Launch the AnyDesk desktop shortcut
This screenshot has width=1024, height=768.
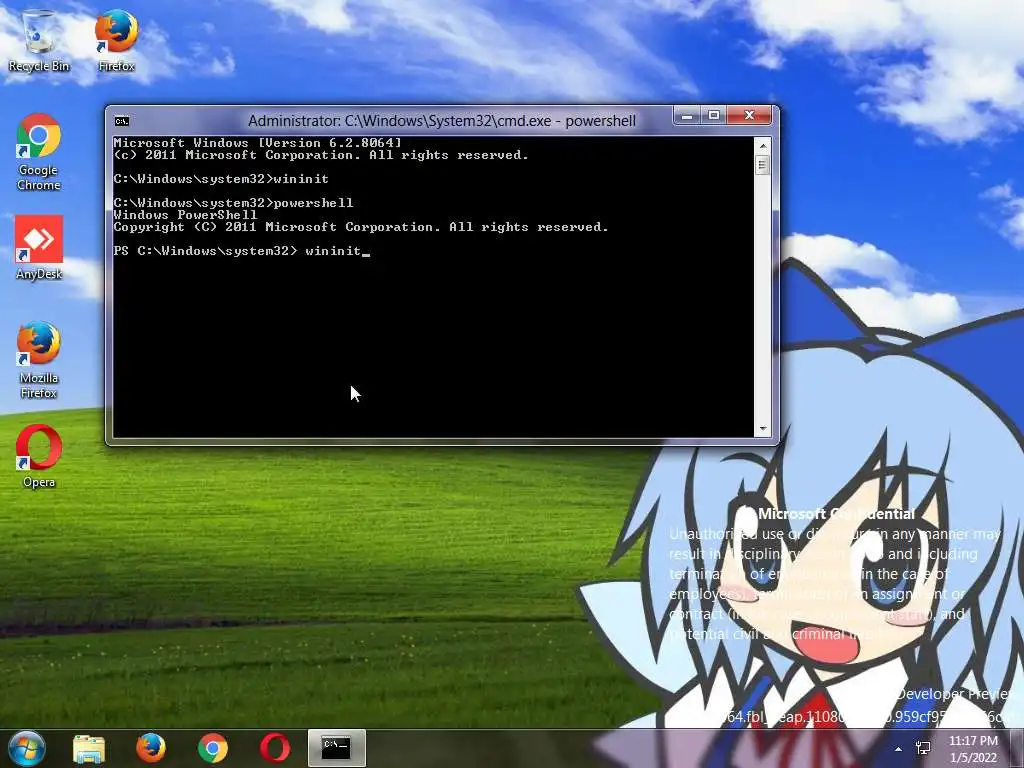[39, 249]
